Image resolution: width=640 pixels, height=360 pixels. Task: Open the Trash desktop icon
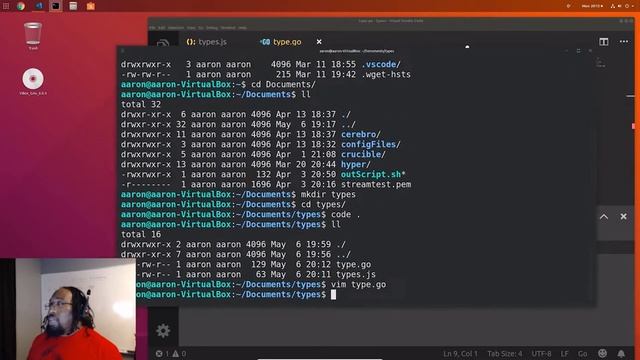[x=33, y=36]
